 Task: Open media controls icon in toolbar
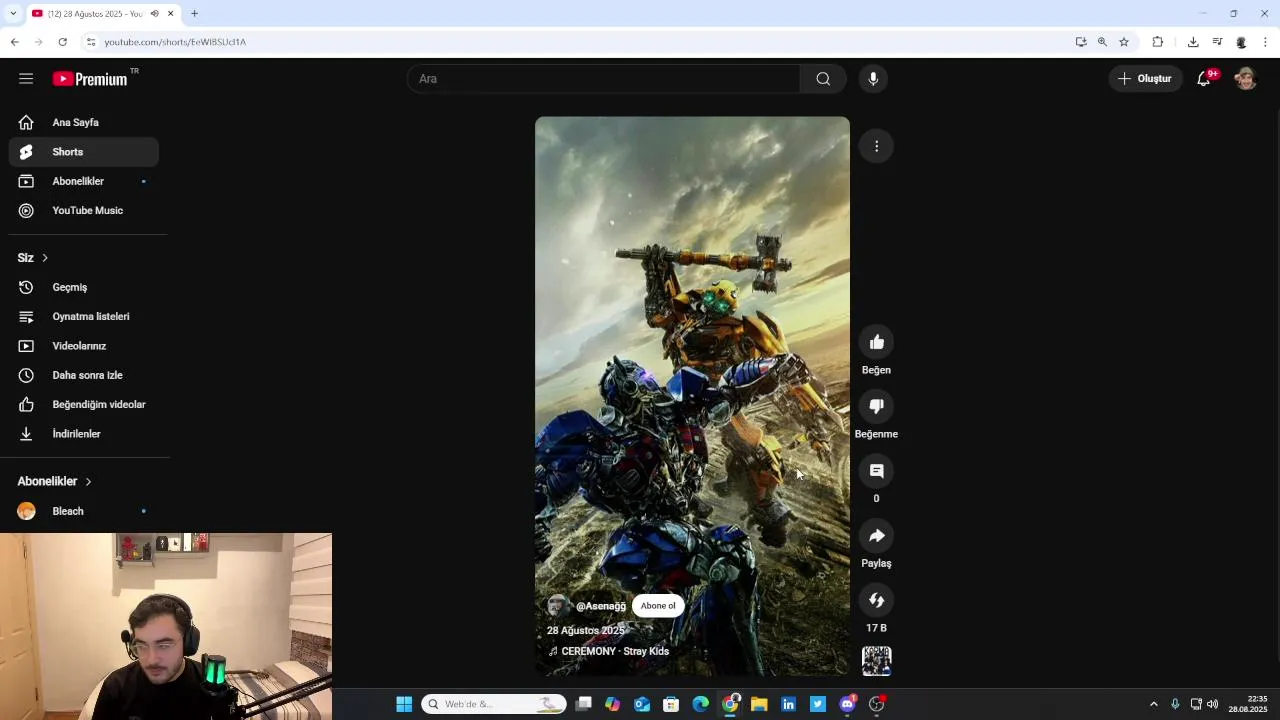[x=1217, y=42]
